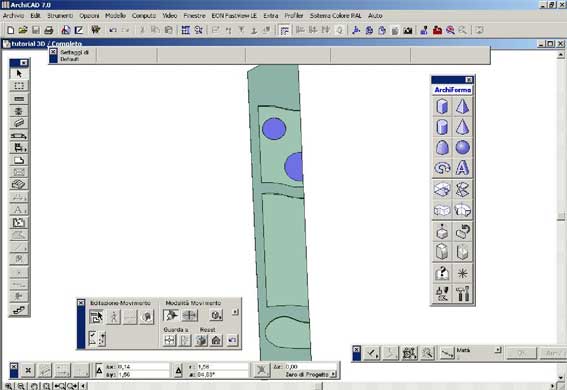Select the Stair tool in toolbox
The image size is (567, 390).
point(19,310)
